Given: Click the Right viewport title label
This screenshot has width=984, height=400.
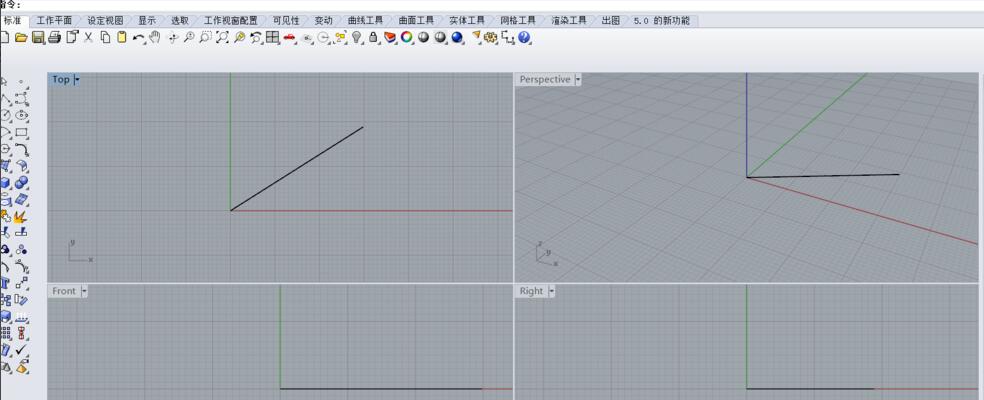Looking at the screenshot, I should coord(532,291).
